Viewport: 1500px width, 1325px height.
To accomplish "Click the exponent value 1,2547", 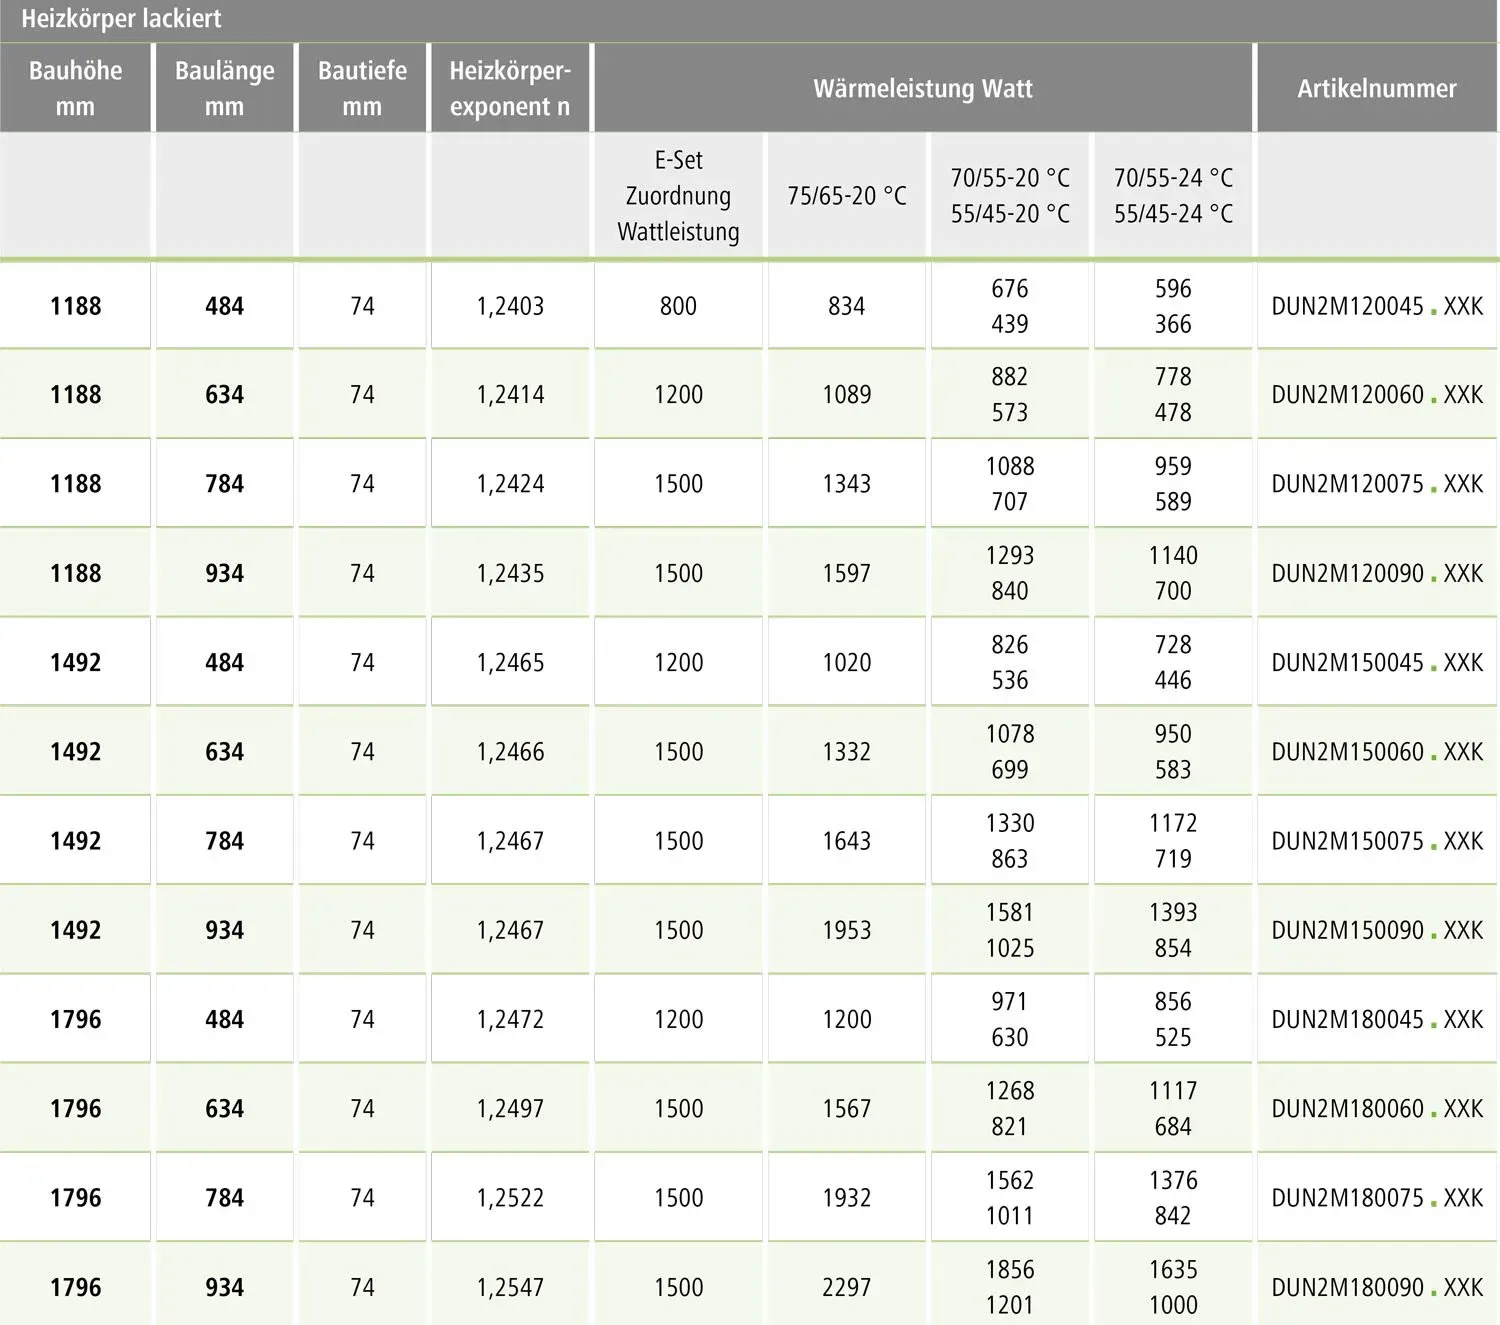I will [510, 1287].
